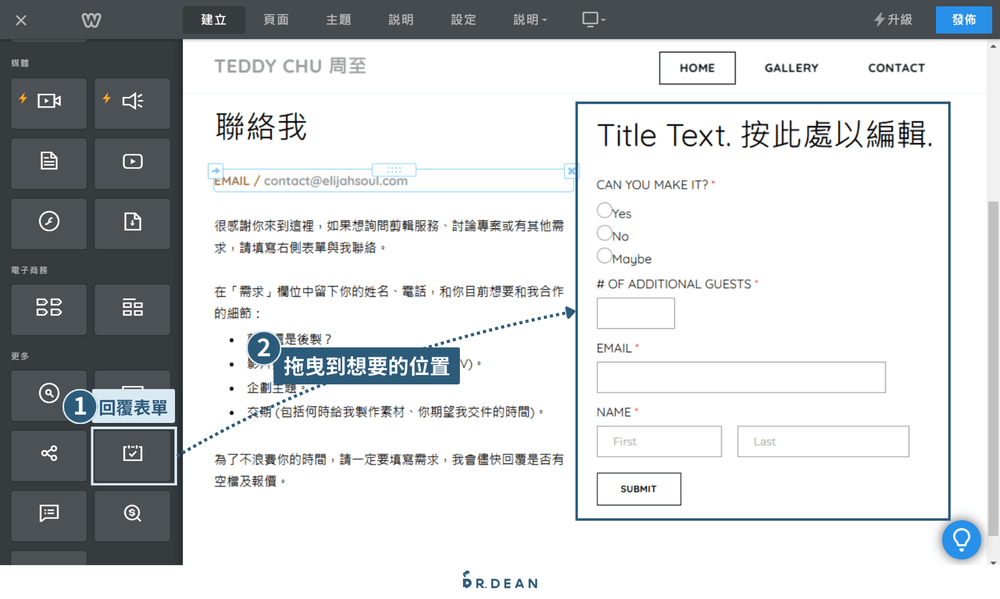Open the 主題 tab
Screen dimensions: 1000x599
tap(338, 19)
